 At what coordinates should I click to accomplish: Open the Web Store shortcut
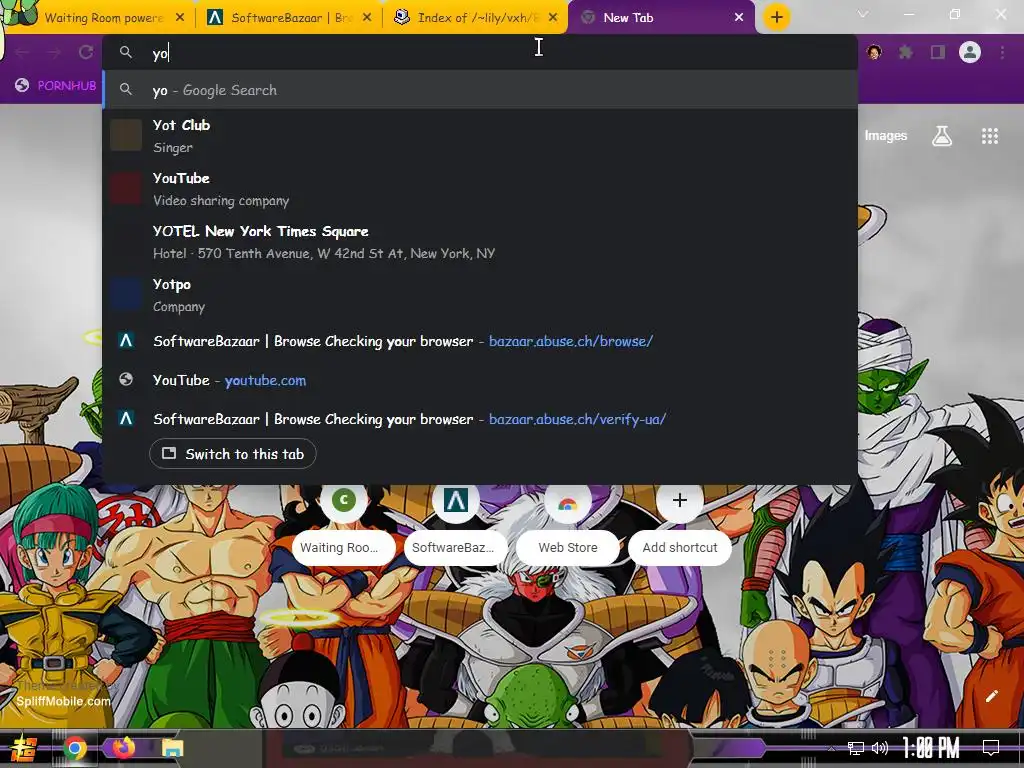(568, 524)
